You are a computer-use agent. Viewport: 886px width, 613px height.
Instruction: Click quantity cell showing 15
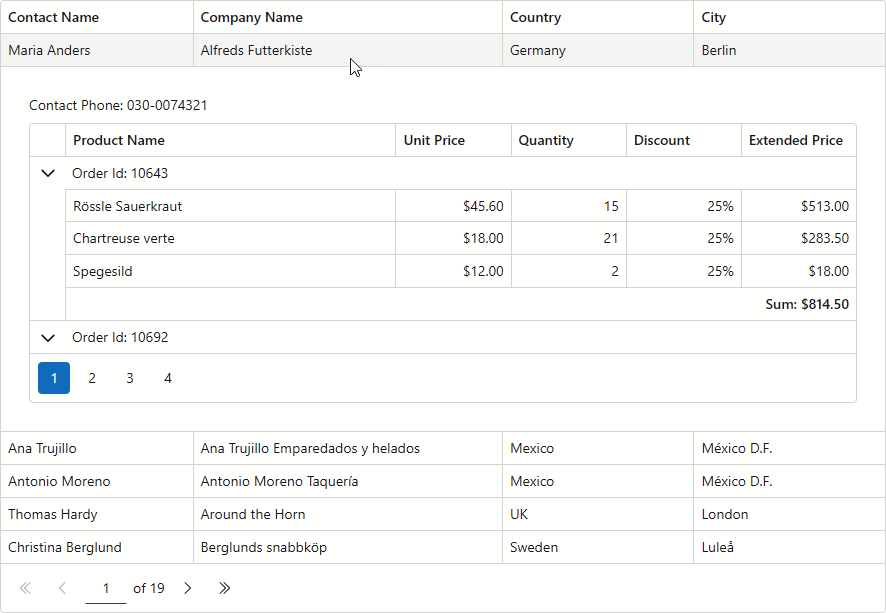tap(568, 206)
